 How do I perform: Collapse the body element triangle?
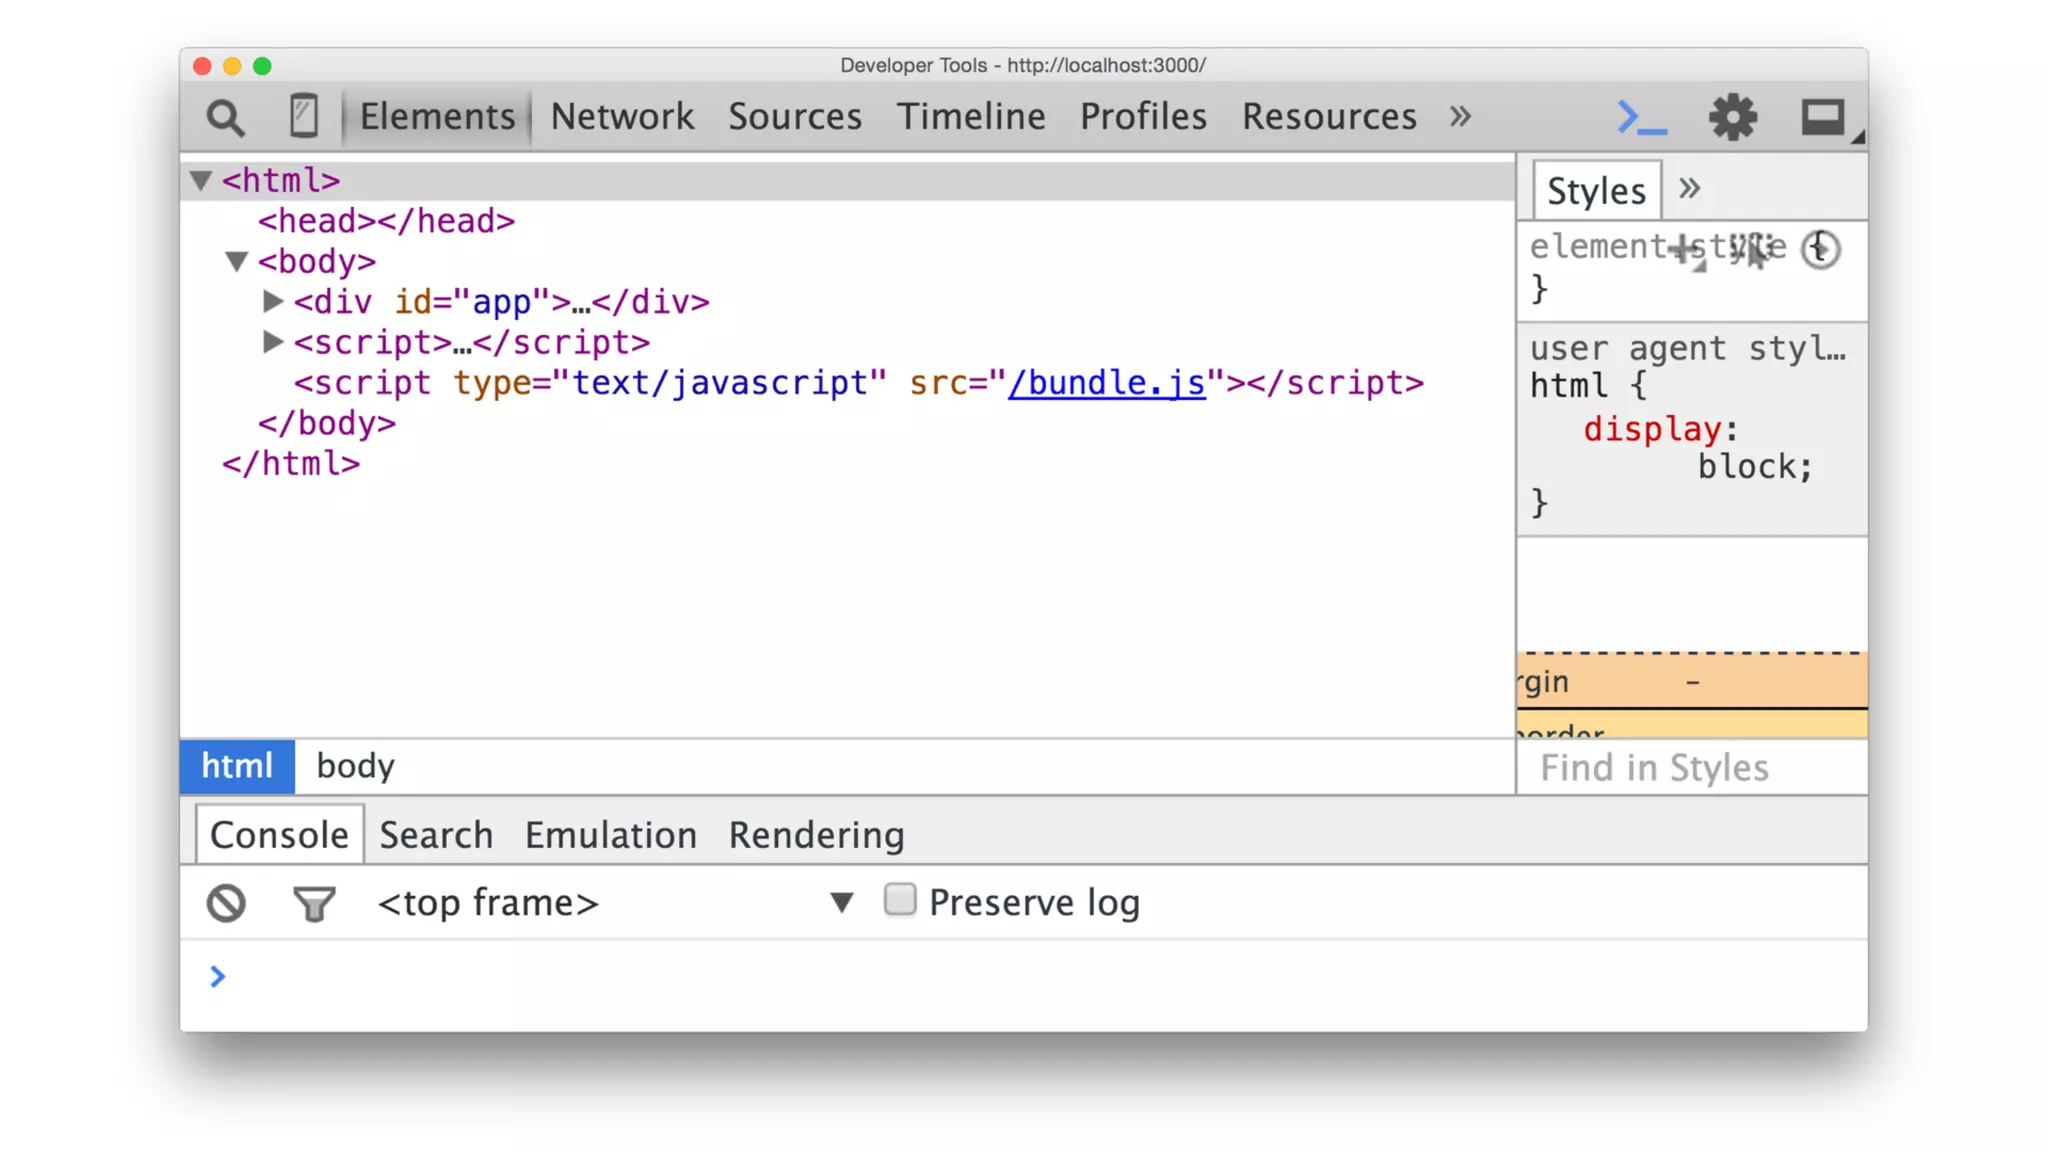pos(236,262)
